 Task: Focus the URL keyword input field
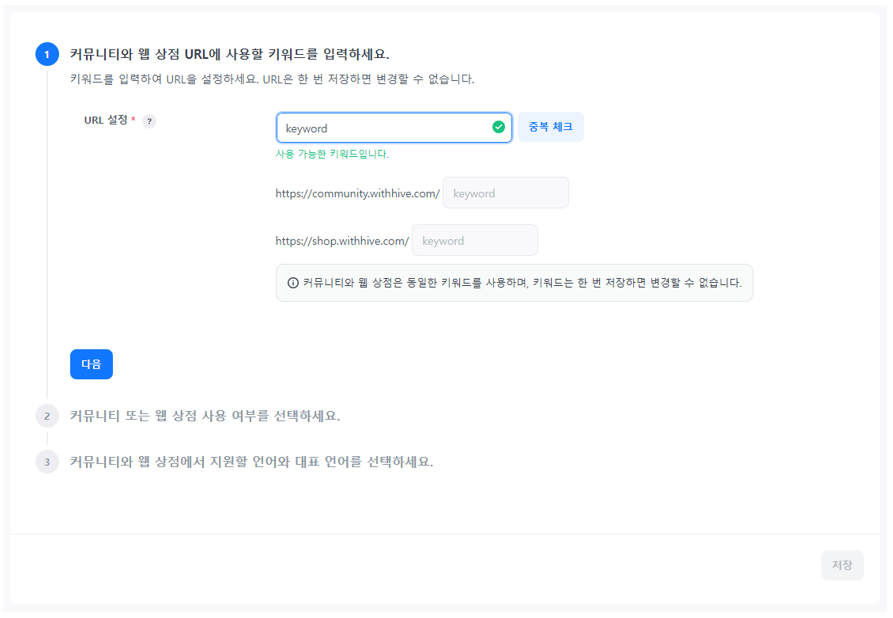[x=385, y=128]
